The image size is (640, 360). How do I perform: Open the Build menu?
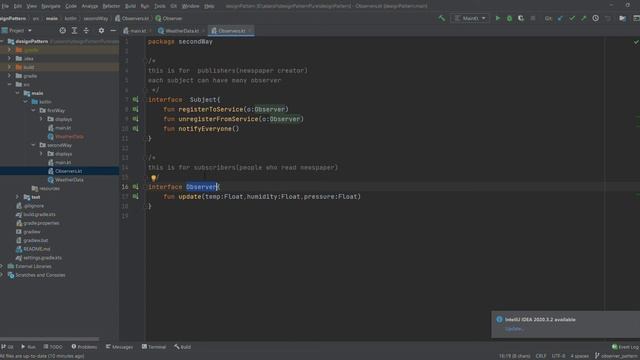(130, 6)
